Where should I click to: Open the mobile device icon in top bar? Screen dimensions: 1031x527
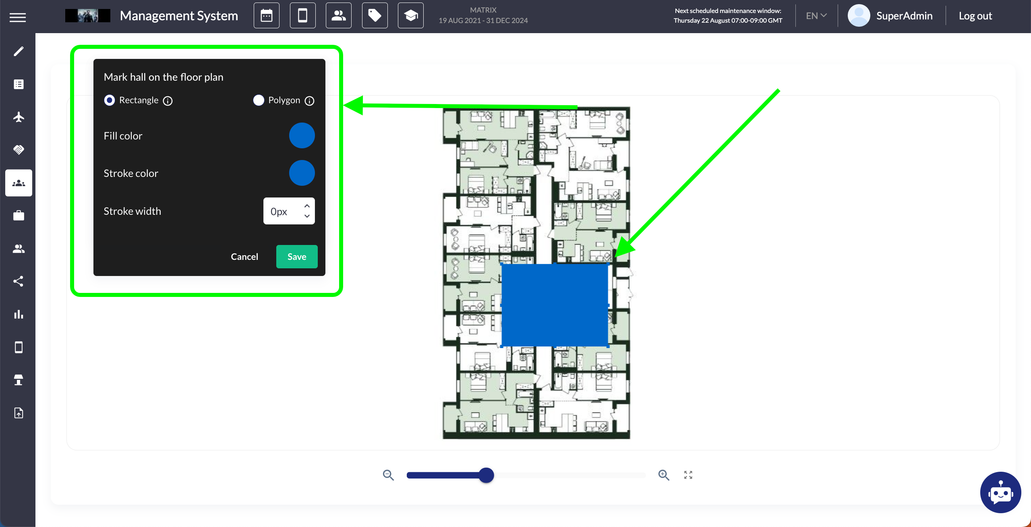[302, 16]
